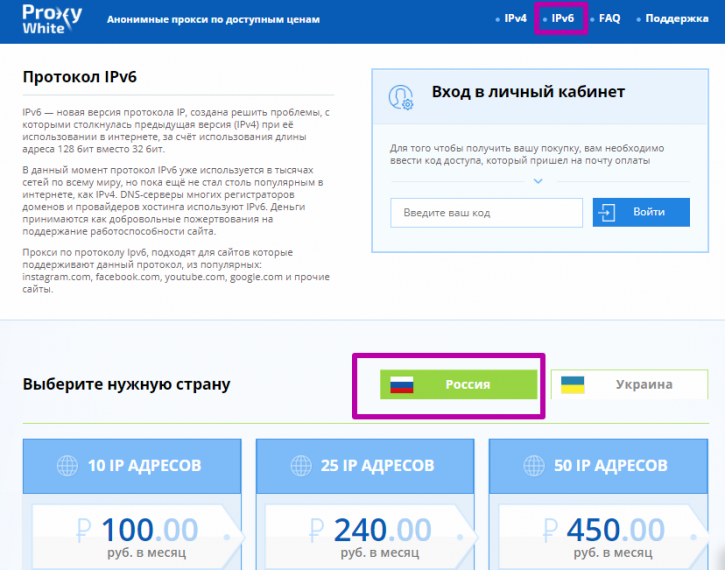Click 'Выберите нужную страну' heading
Viewport: 725px width, 570px height.
pos(126,384)
